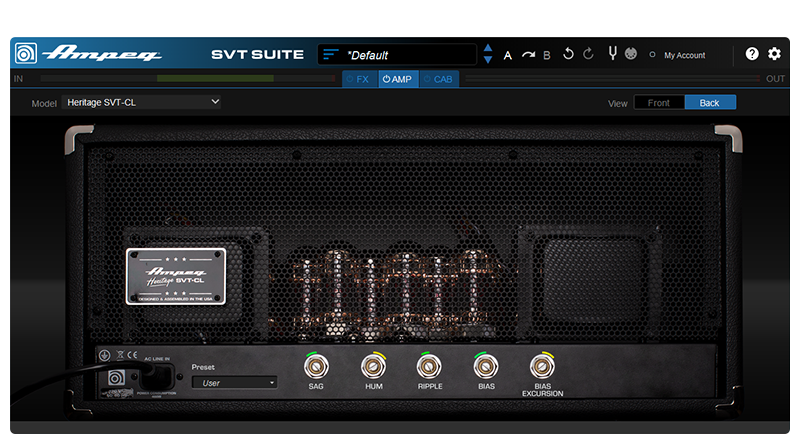Toggle CAB section power

coord(428,79)
